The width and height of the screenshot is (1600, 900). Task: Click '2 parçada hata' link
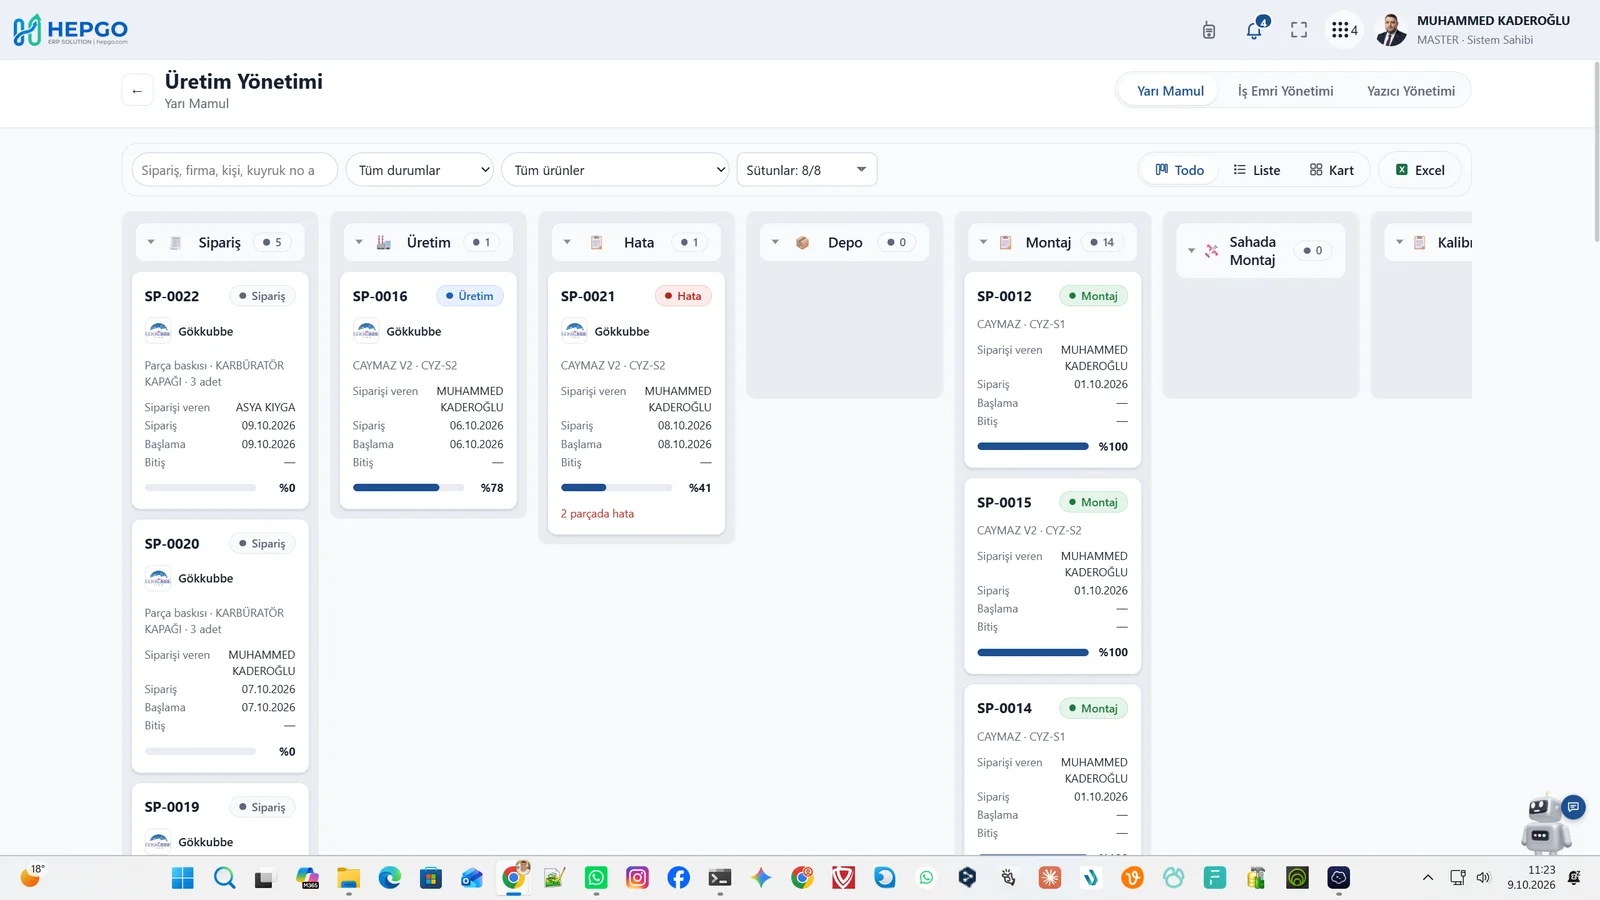pyautogui.click(x=597, y=514)
